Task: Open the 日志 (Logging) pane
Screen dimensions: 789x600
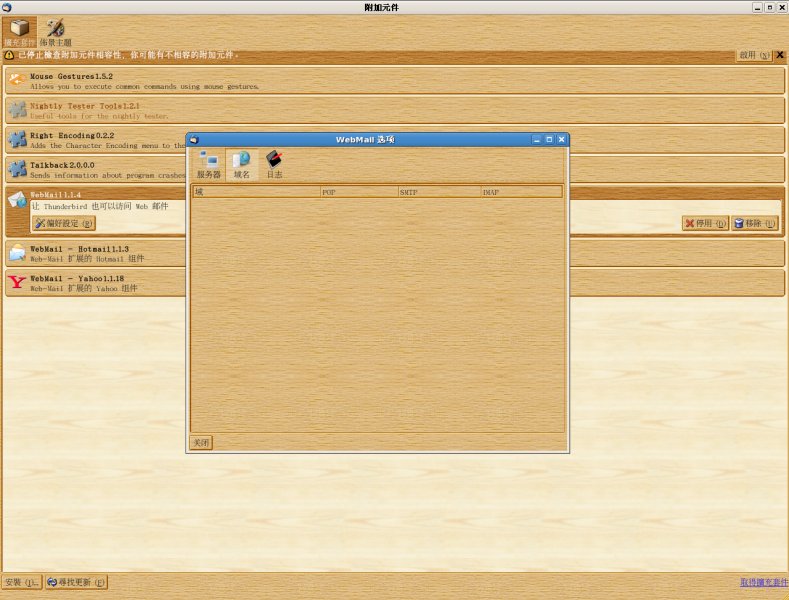Action: click(x=274, y=164)
